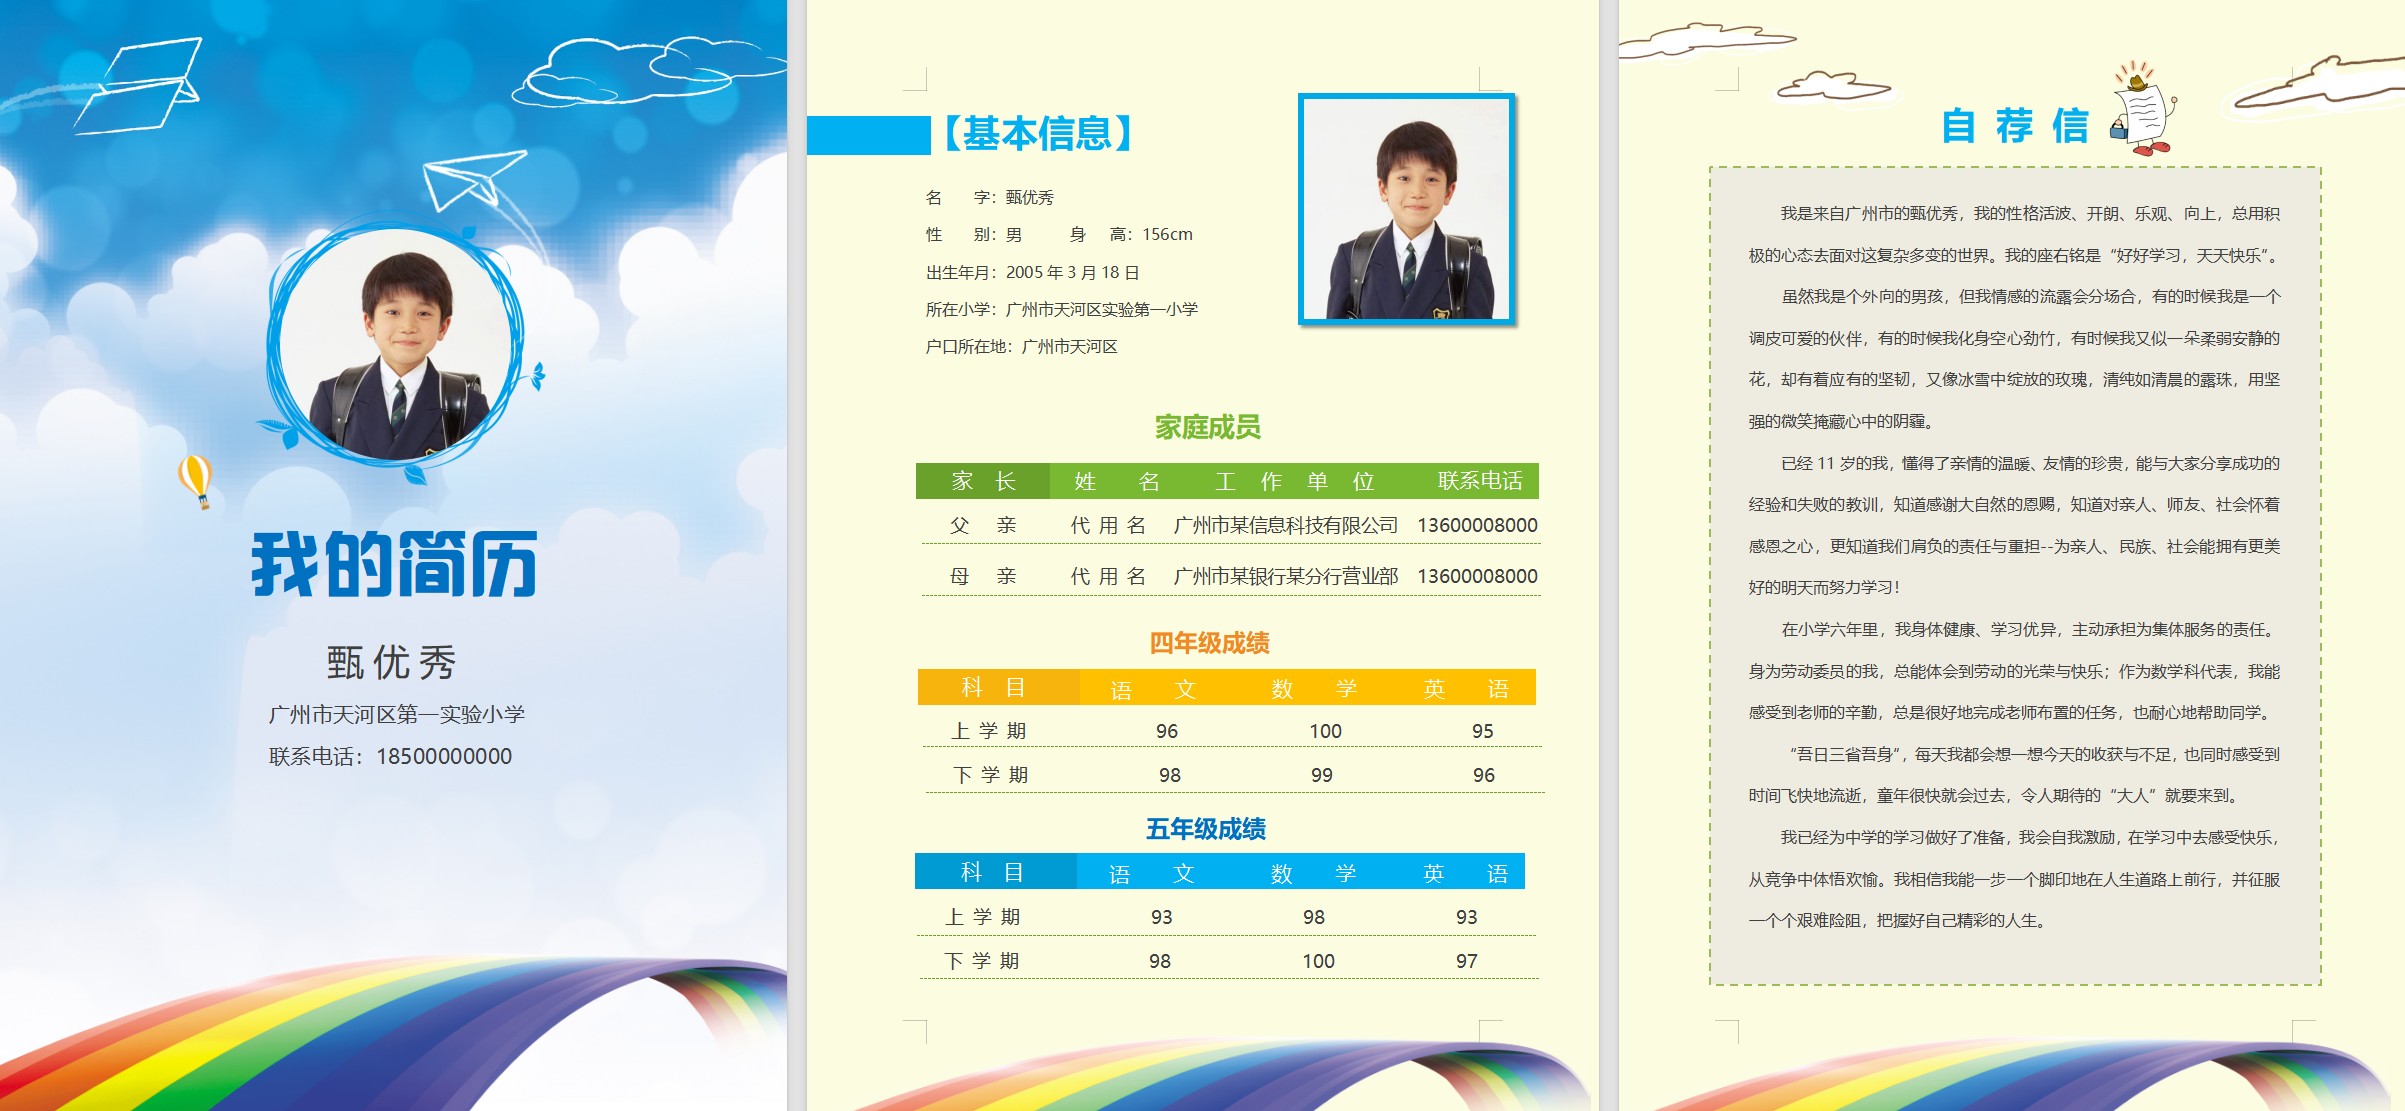This screenshot has width=2405, height=1111.
Task: Click the 五年级成绩 heading
Action: 1205,829
